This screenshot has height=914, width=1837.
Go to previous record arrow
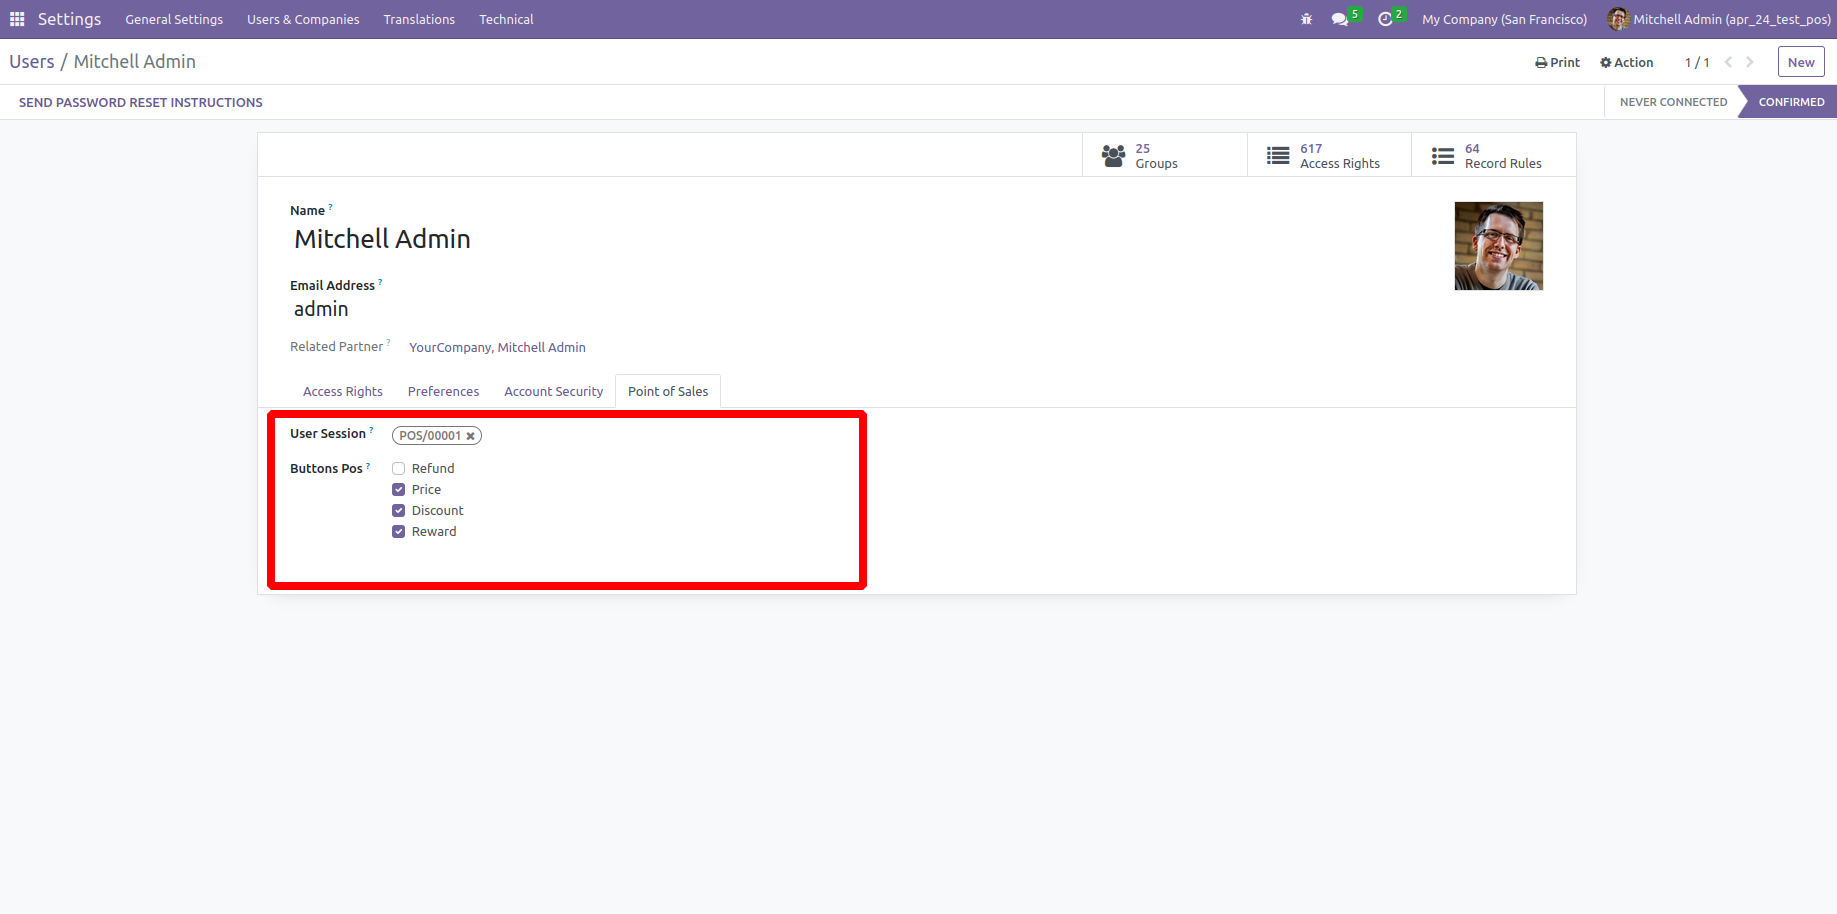pyautogui.click(x=1728, y=62)
